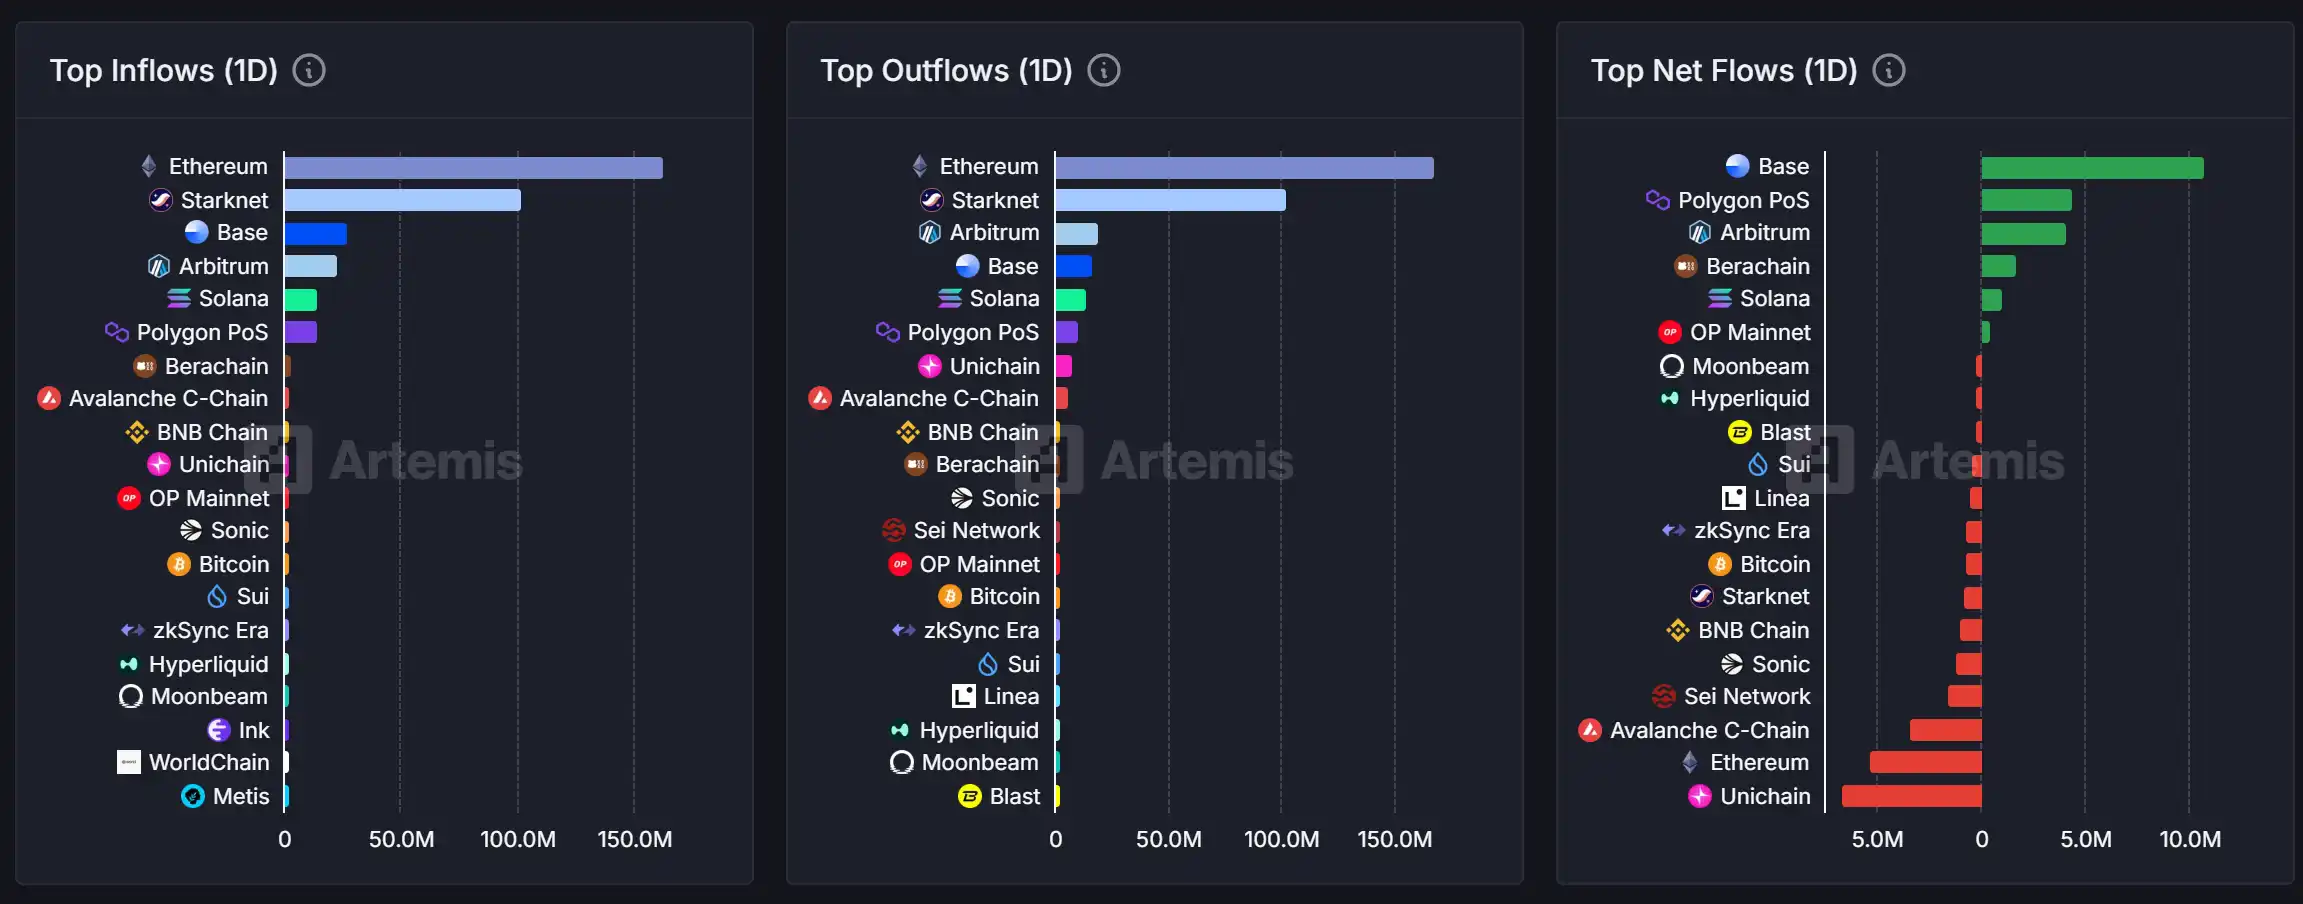Click the Blast label in Top Net Flows
2303x904 pixels.
[1785, 432]
